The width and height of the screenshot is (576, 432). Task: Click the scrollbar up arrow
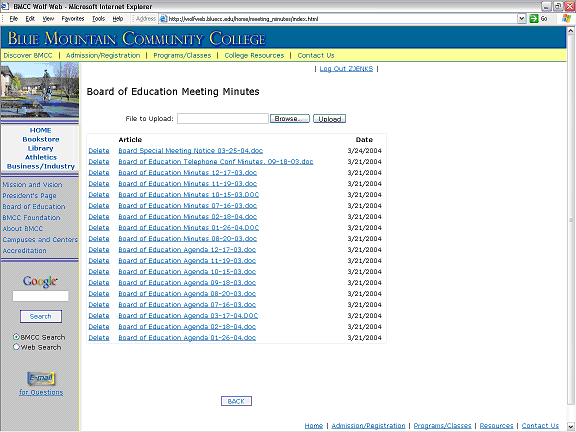570,31
